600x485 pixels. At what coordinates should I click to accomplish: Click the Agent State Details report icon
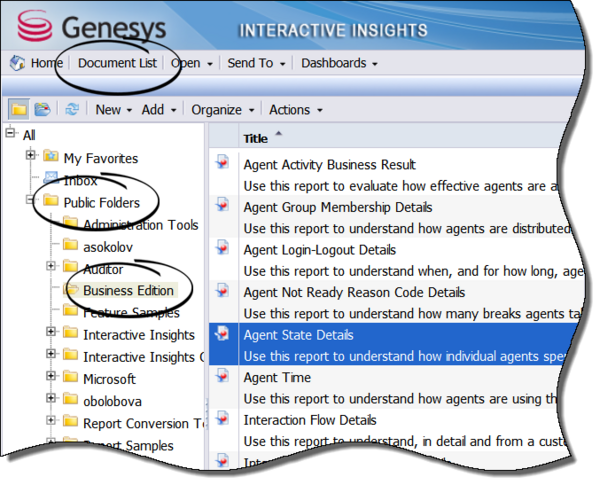coord(222,333)
